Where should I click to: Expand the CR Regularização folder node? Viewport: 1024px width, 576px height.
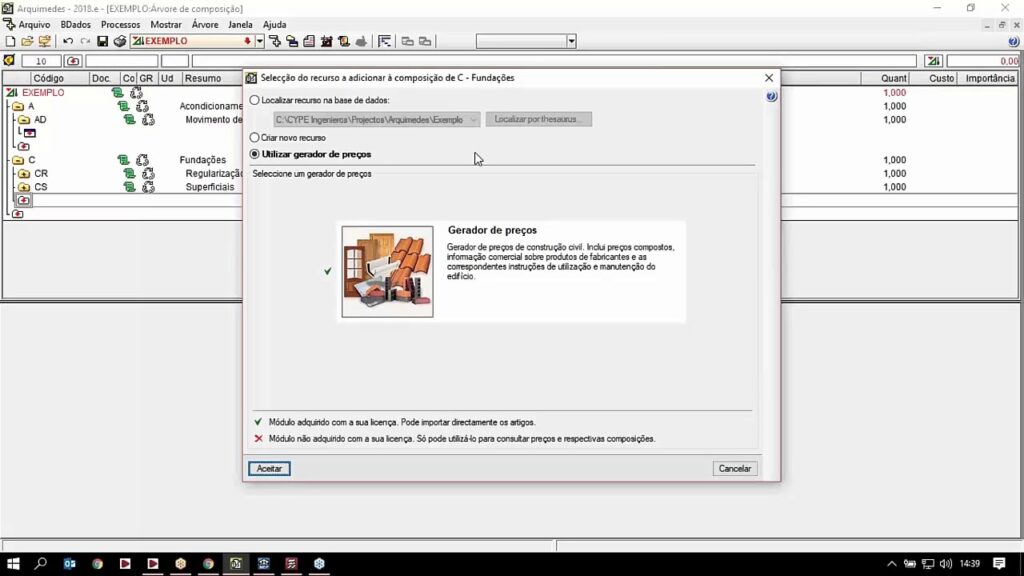coord(26,174)
